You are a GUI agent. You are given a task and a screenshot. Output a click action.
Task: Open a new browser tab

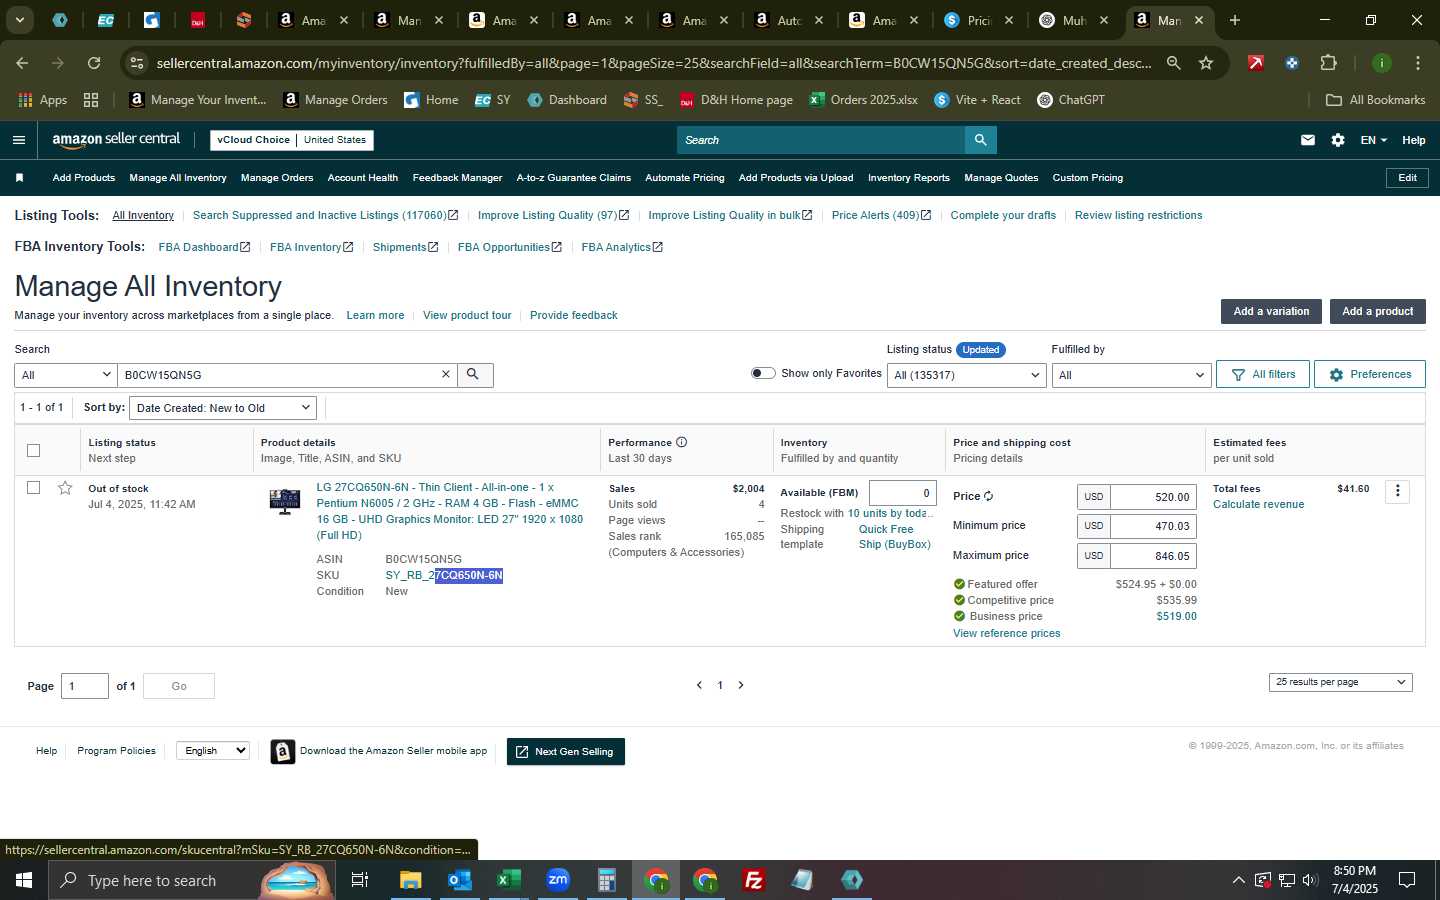pos(1235,20)
